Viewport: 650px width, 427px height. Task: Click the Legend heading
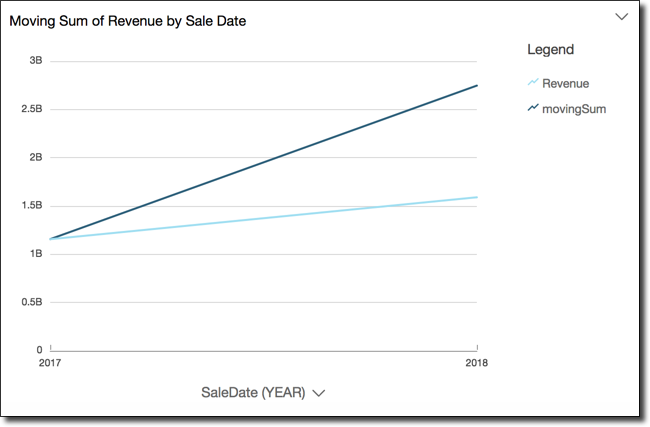click(550, 50)
